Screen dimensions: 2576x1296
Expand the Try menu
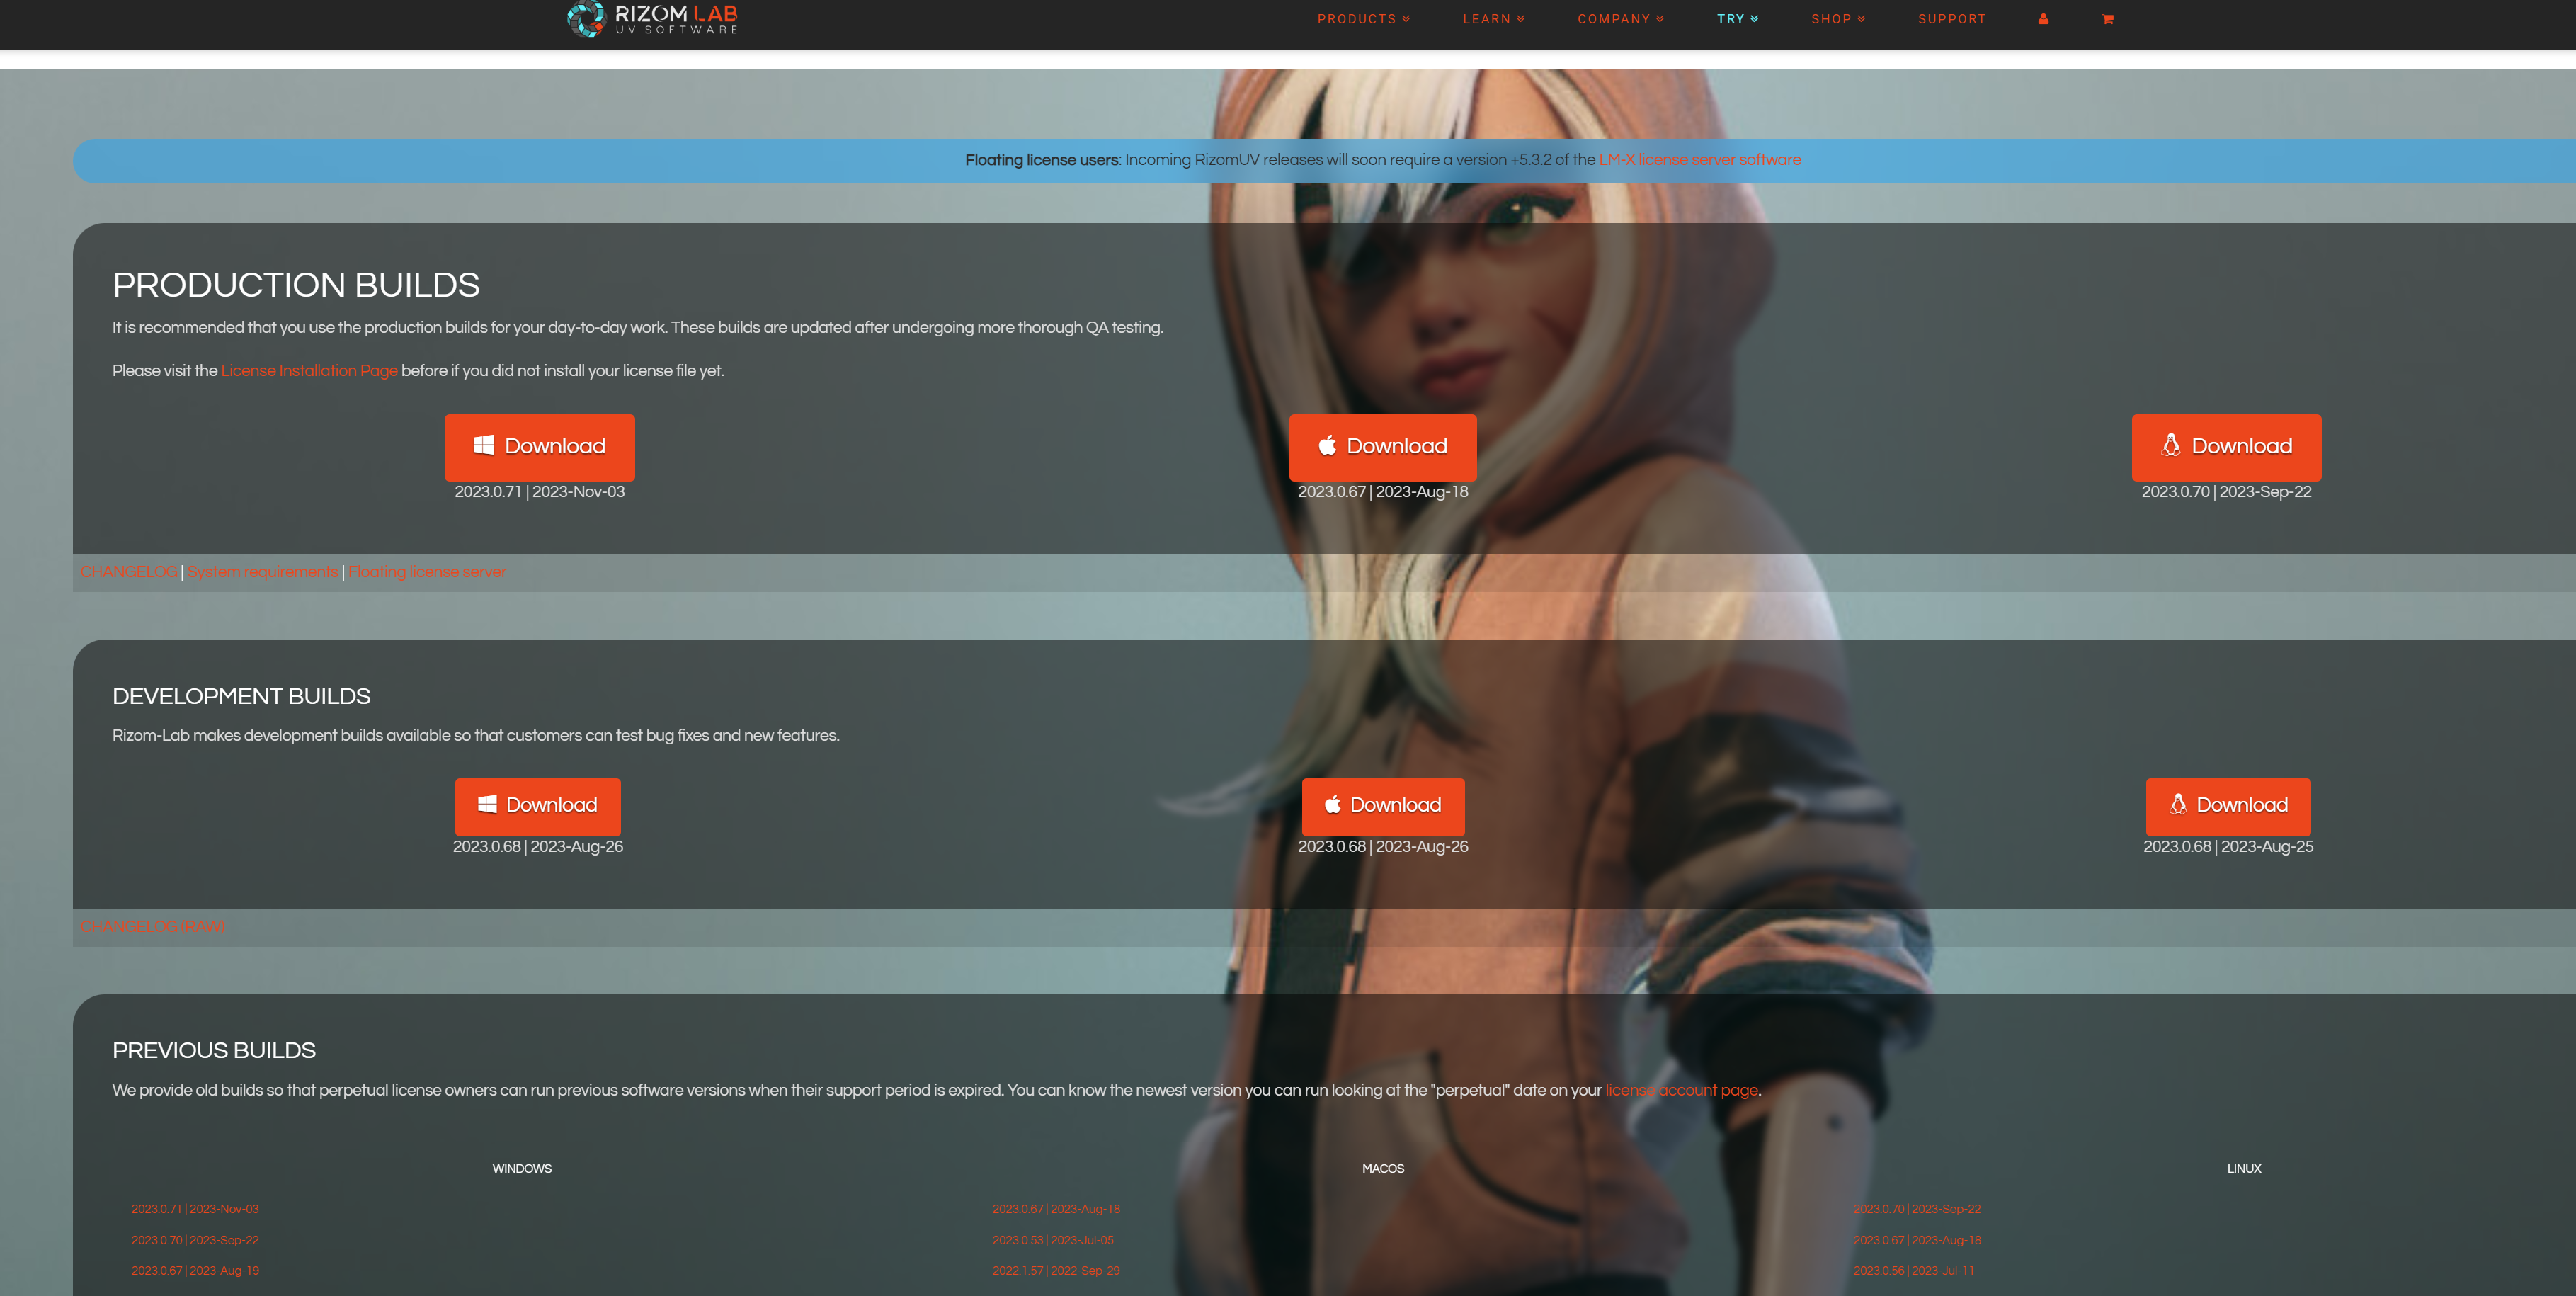tap(1737, 19)
